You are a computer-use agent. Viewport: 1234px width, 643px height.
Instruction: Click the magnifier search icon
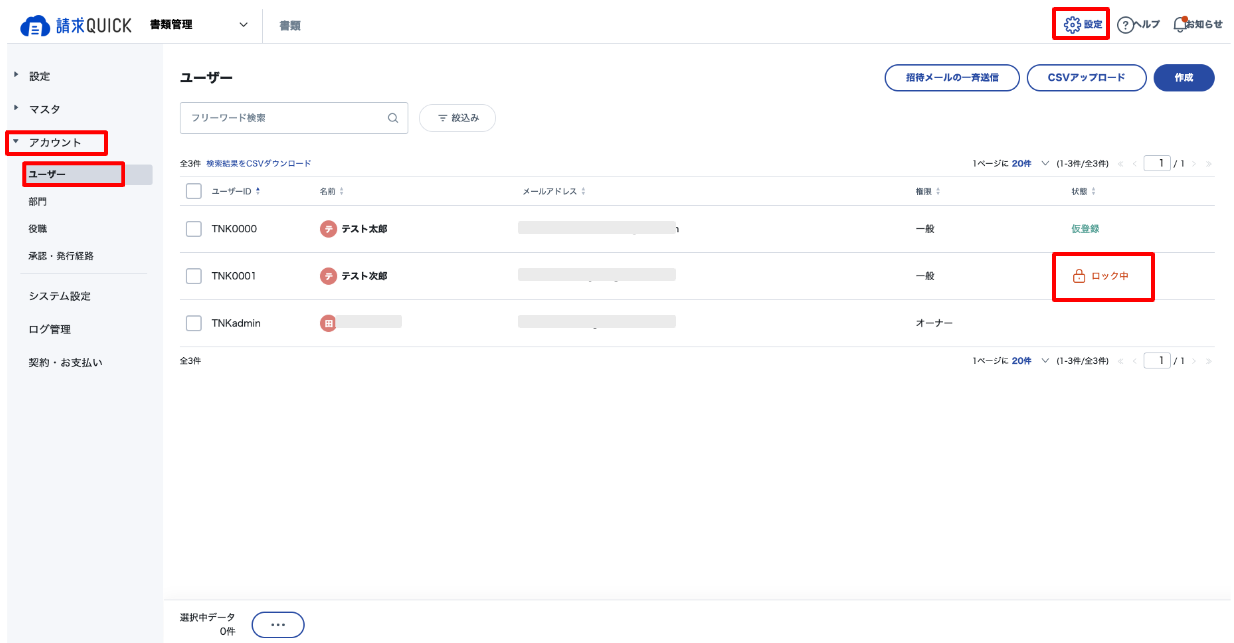point(393,118)
